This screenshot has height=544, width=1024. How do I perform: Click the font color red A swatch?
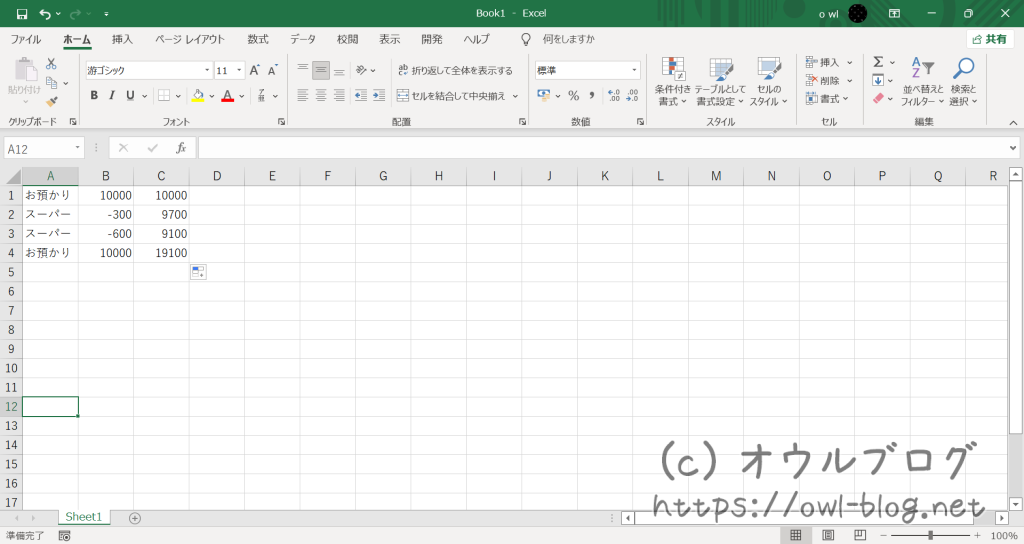227,96
